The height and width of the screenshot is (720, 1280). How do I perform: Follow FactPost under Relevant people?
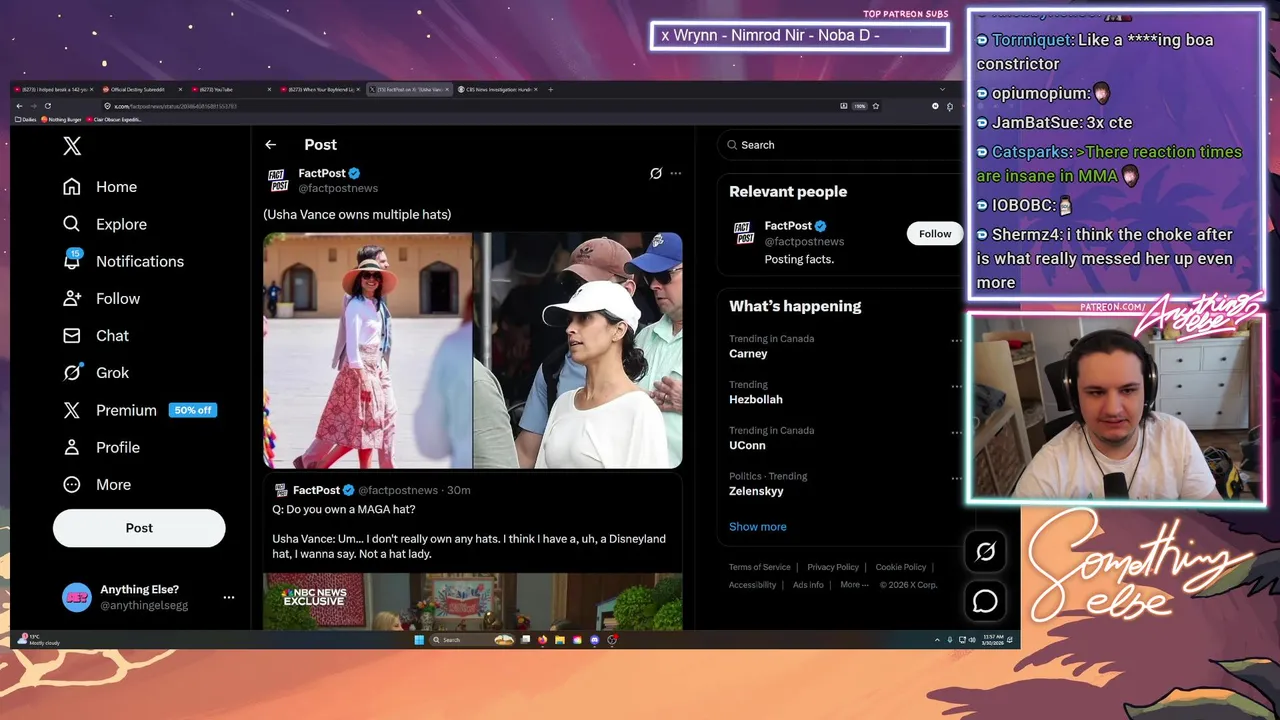pyautogui.click(x=935, y=234)
